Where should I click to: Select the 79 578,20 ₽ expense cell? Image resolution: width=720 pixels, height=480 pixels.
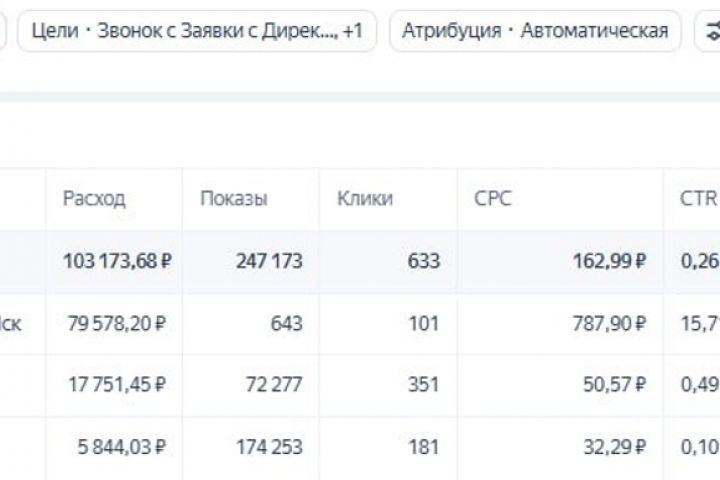(x=120, y=324)
